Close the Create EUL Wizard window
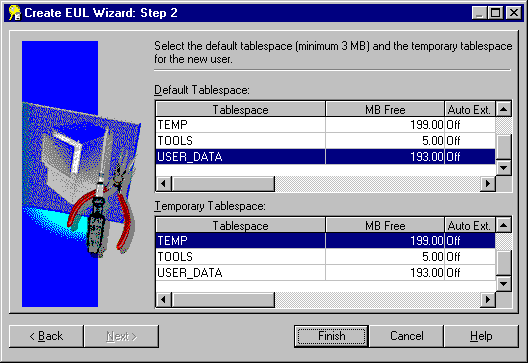528x363 pixels. click(x=514, y=13)
